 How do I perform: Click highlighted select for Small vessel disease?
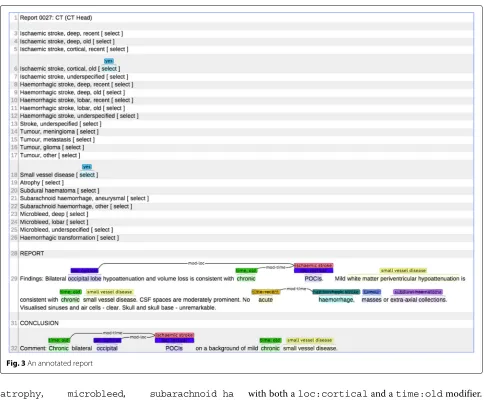coord(87,175)
